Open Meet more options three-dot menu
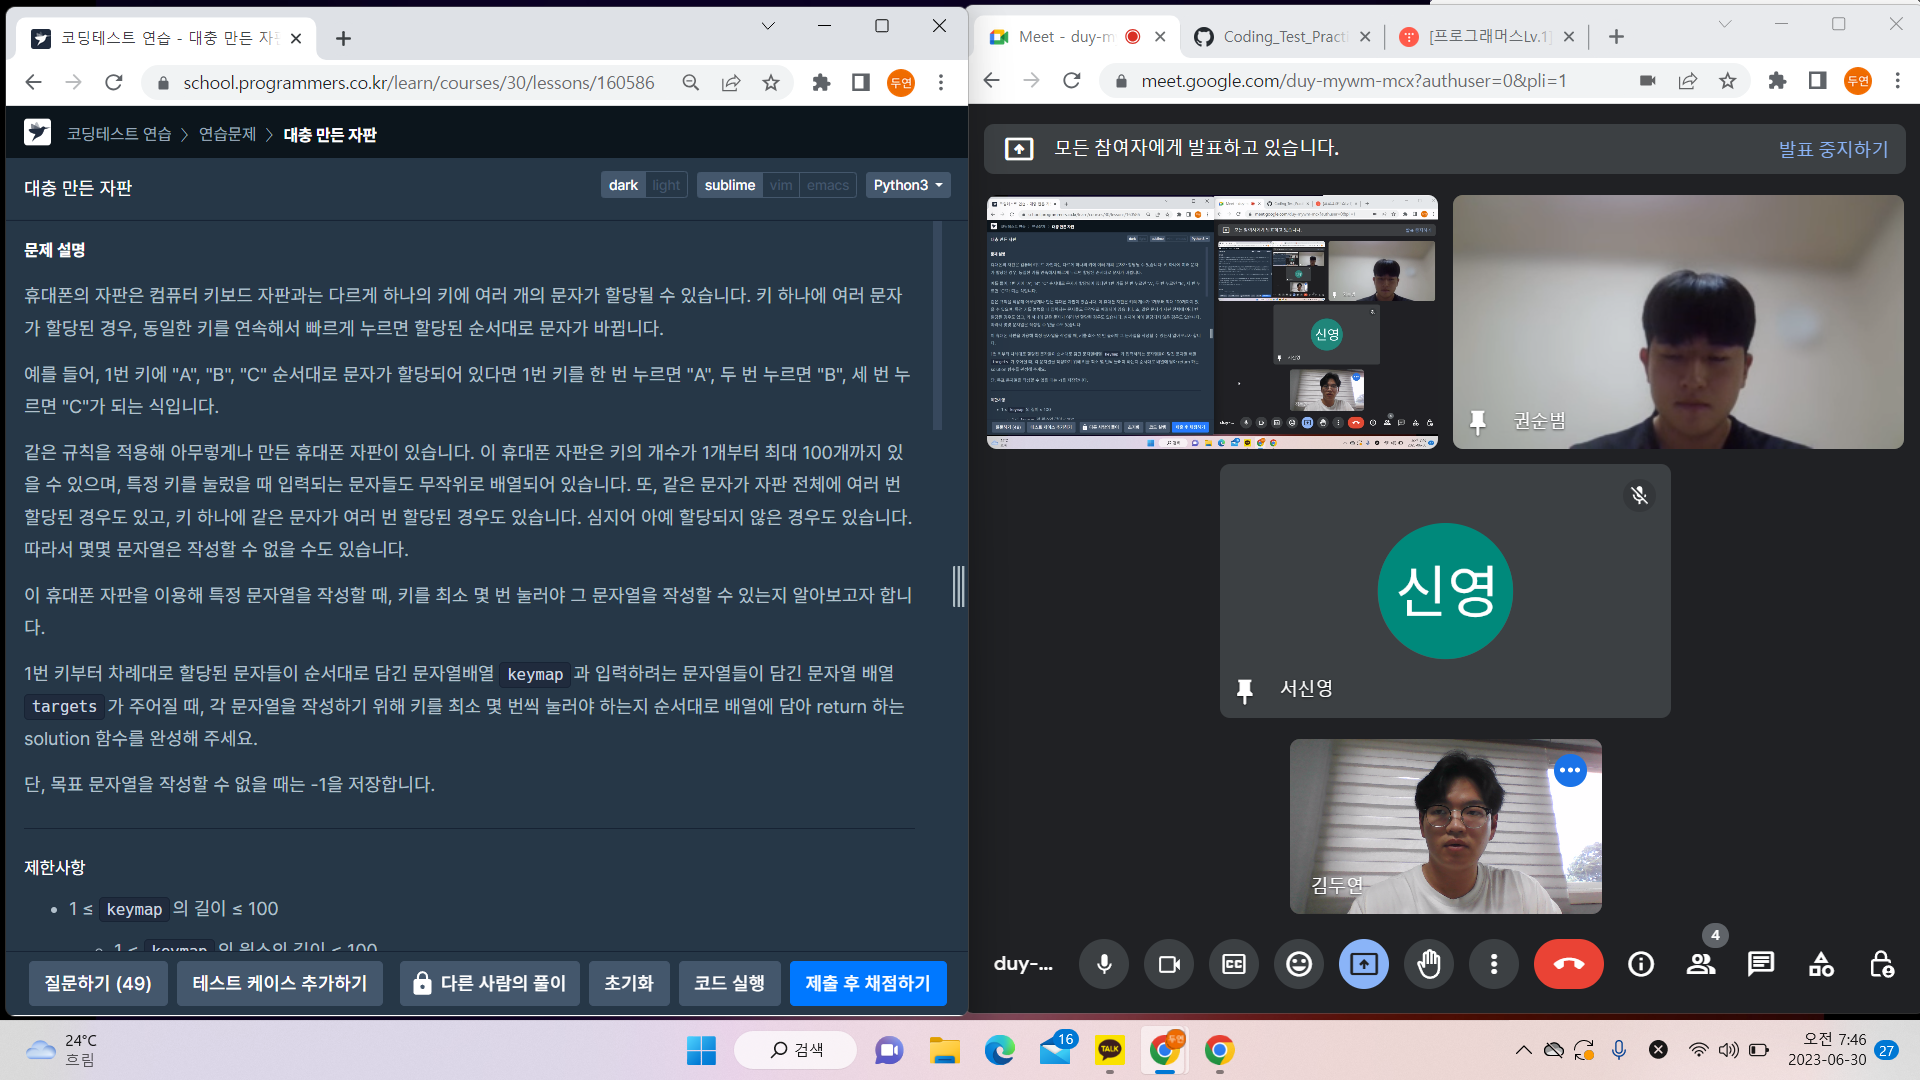 [1494, 964]
